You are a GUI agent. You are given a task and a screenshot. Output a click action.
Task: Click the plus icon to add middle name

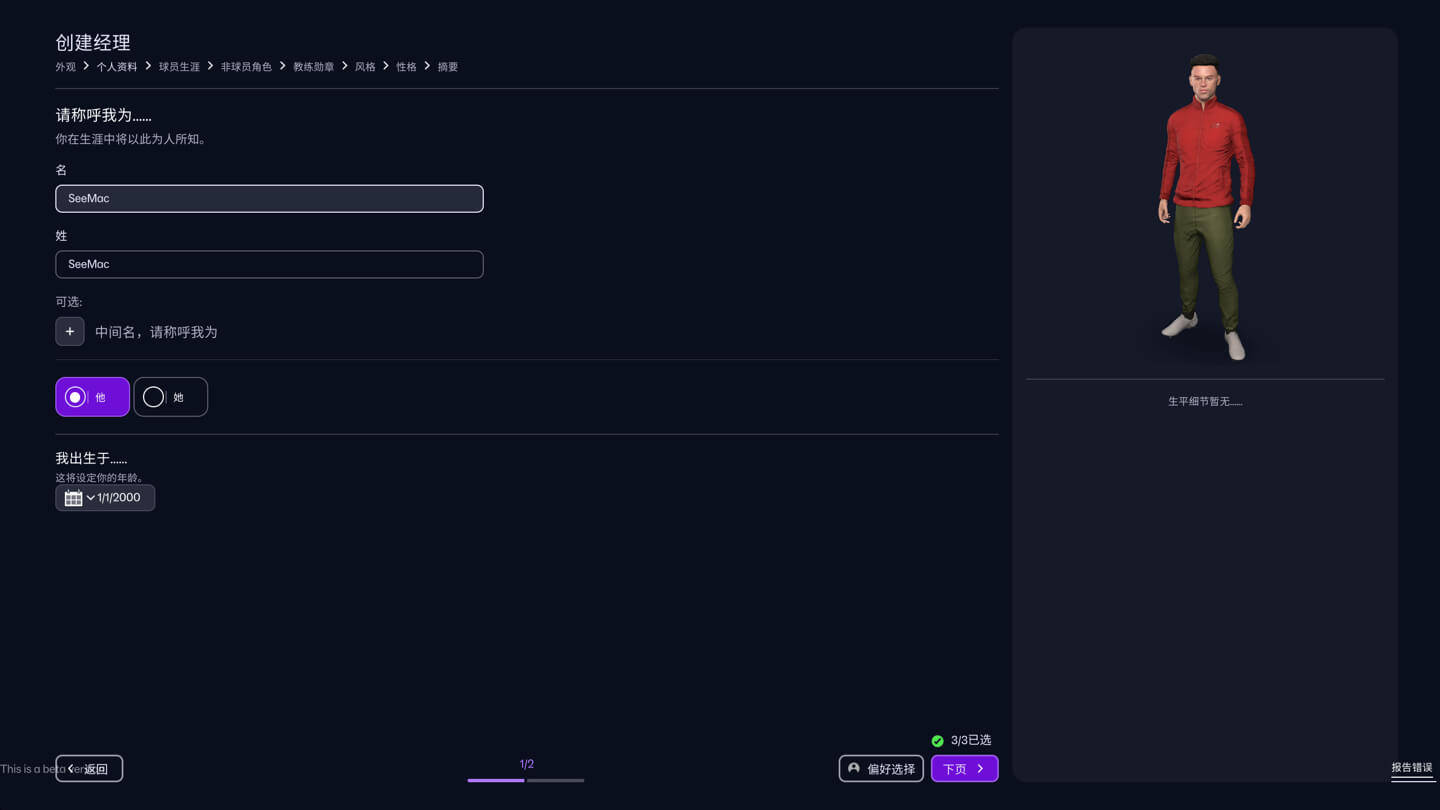[x=70, y=331]
